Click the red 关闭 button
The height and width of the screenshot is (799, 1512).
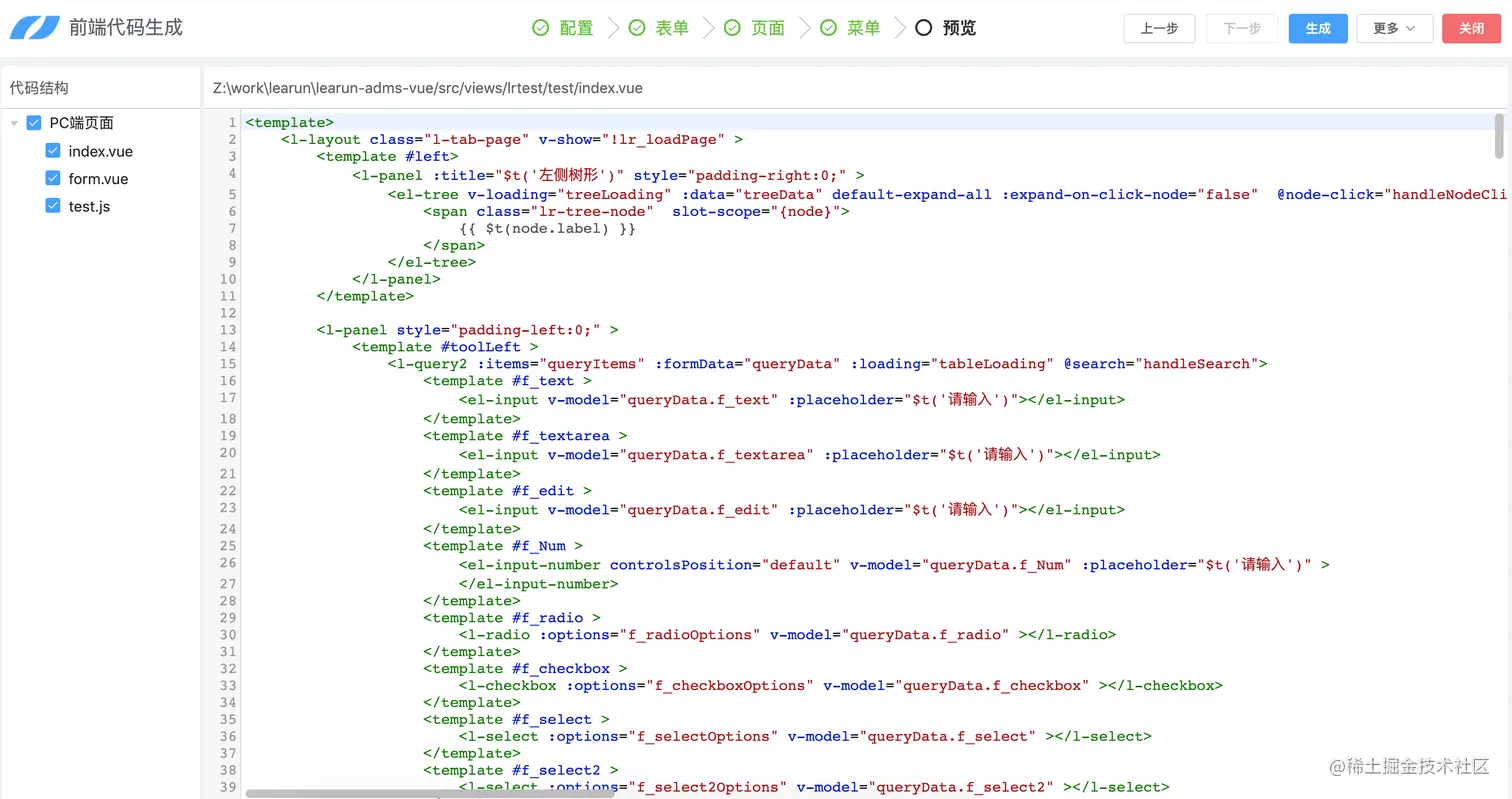click(x=1472, y=28)
